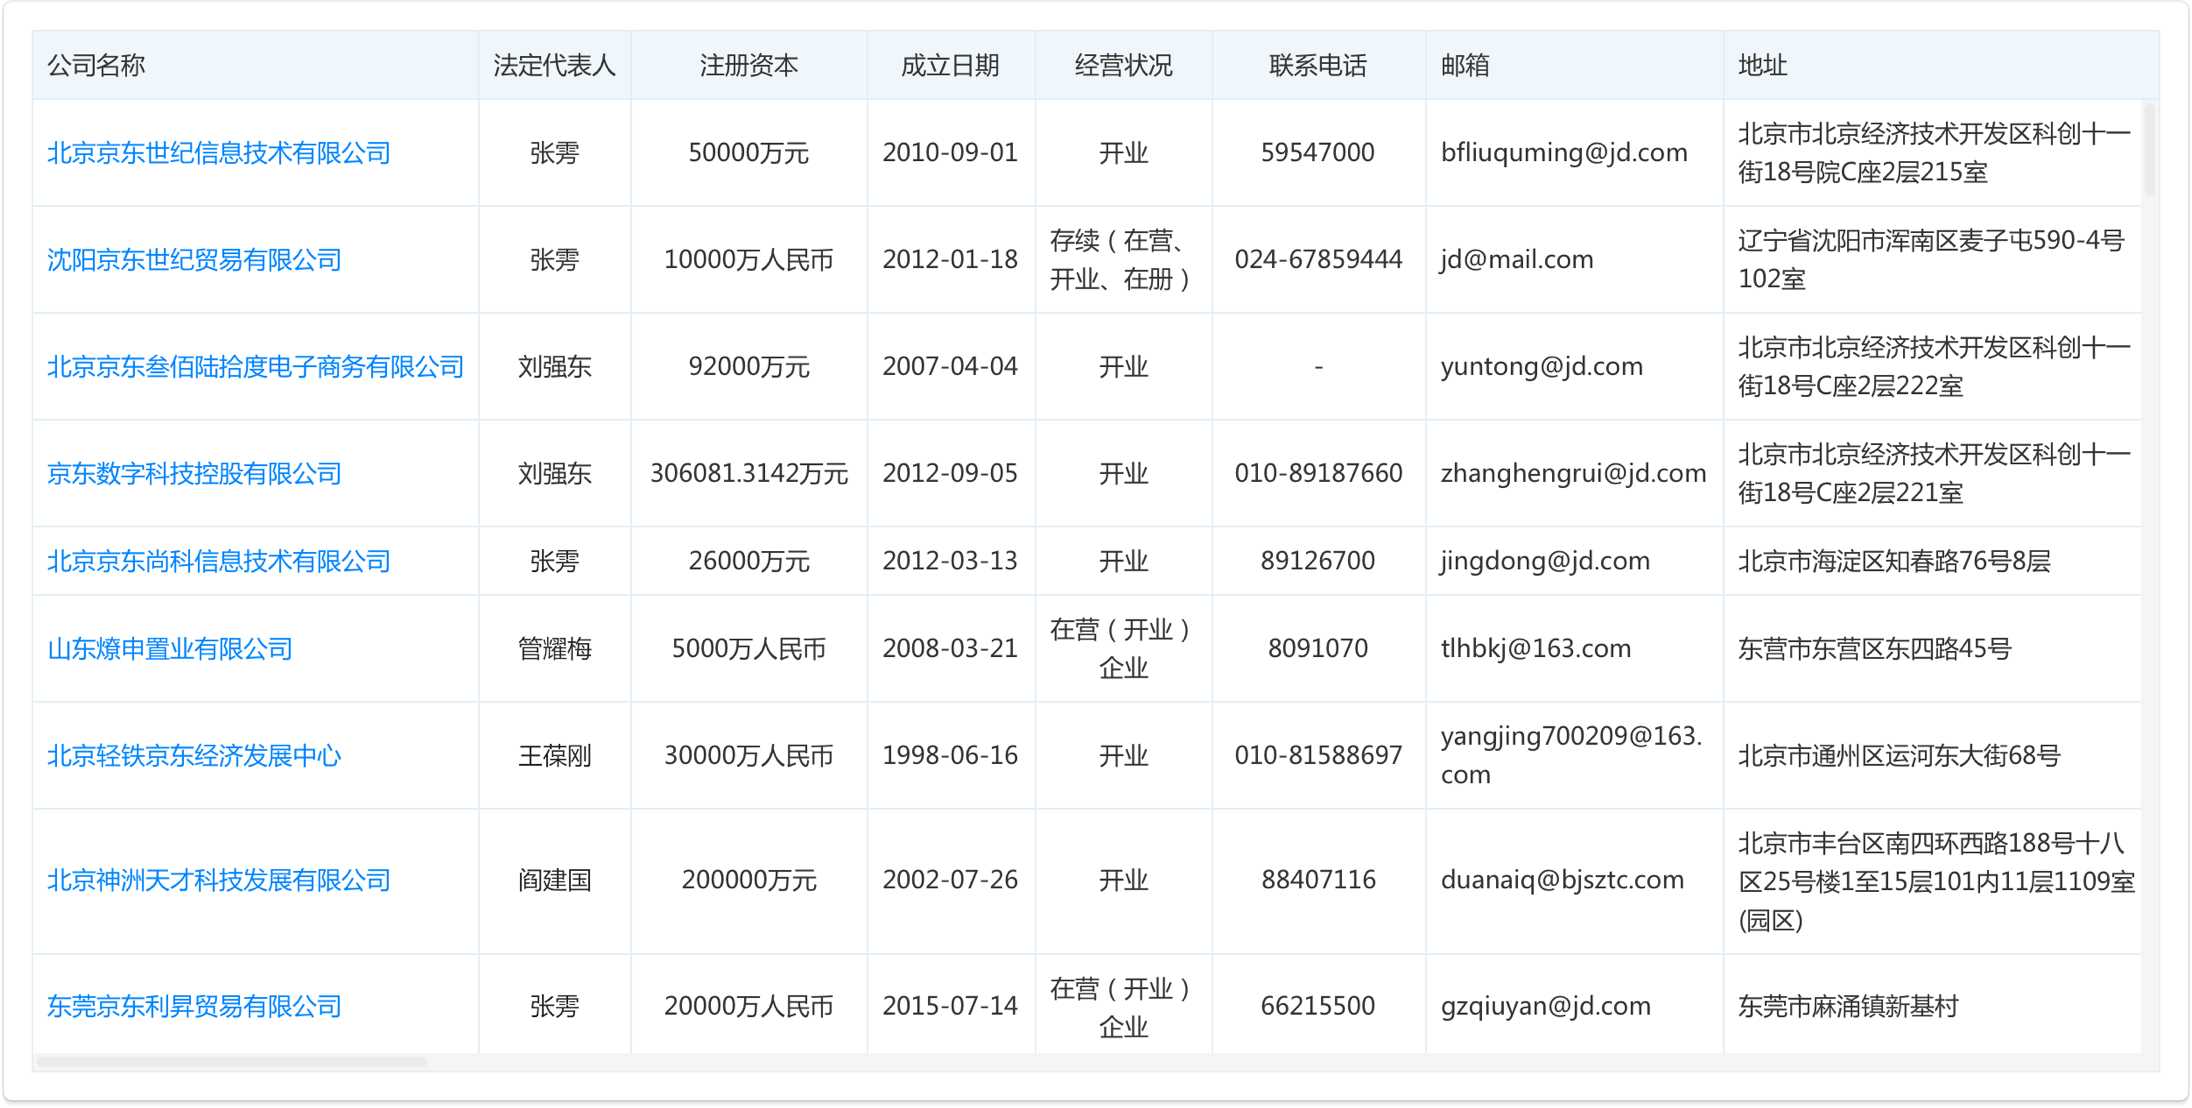This screenshot has width=2192, height=1108.
Task: Click the vertical scrollbar thumb
Action: click(x=2150, y=150)
